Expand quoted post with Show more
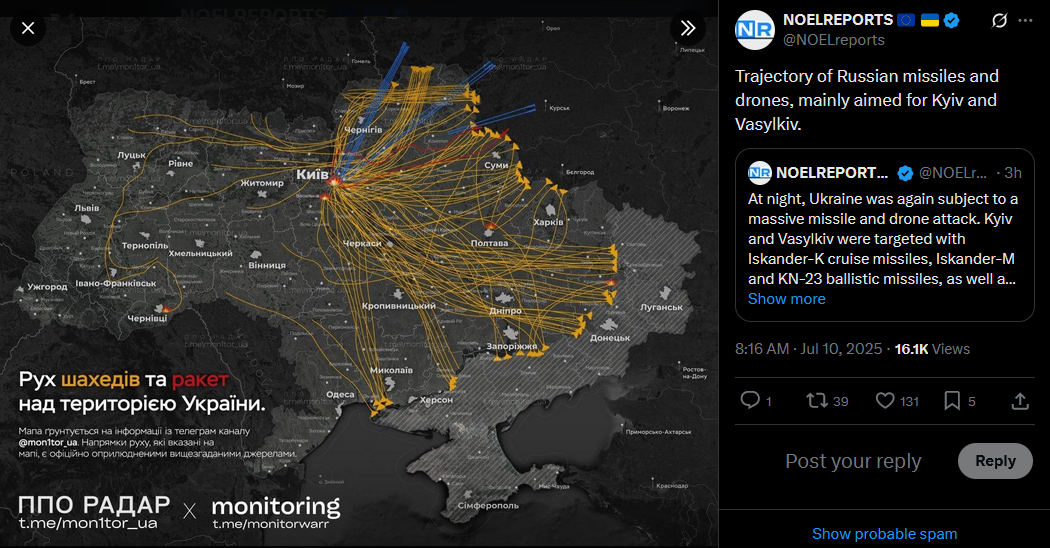Screen dimensions: 1050x548 (786, 299)
